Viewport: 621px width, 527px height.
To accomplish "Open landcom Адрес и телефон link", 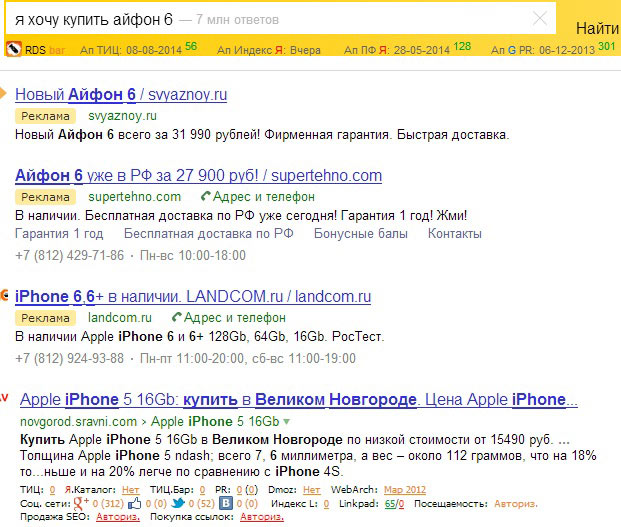I will pyautogui.click(x=234, y=318).
